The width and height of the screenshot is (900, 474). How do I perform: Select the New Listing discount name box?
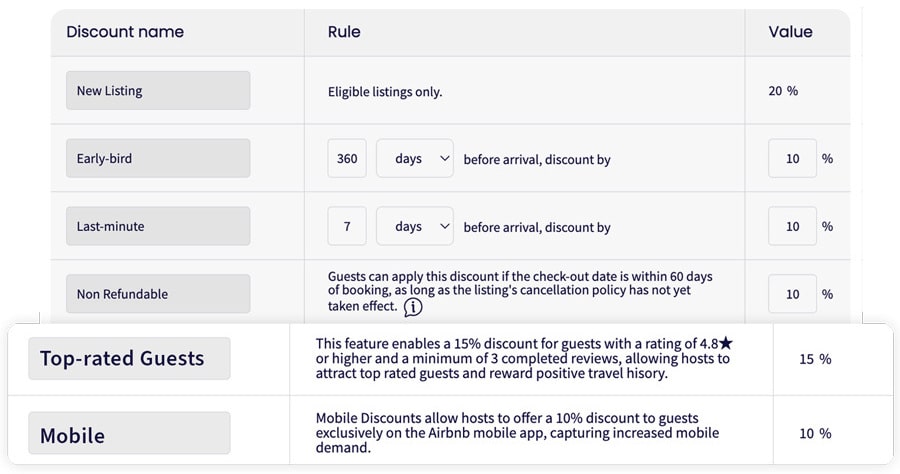coord(158,91)
